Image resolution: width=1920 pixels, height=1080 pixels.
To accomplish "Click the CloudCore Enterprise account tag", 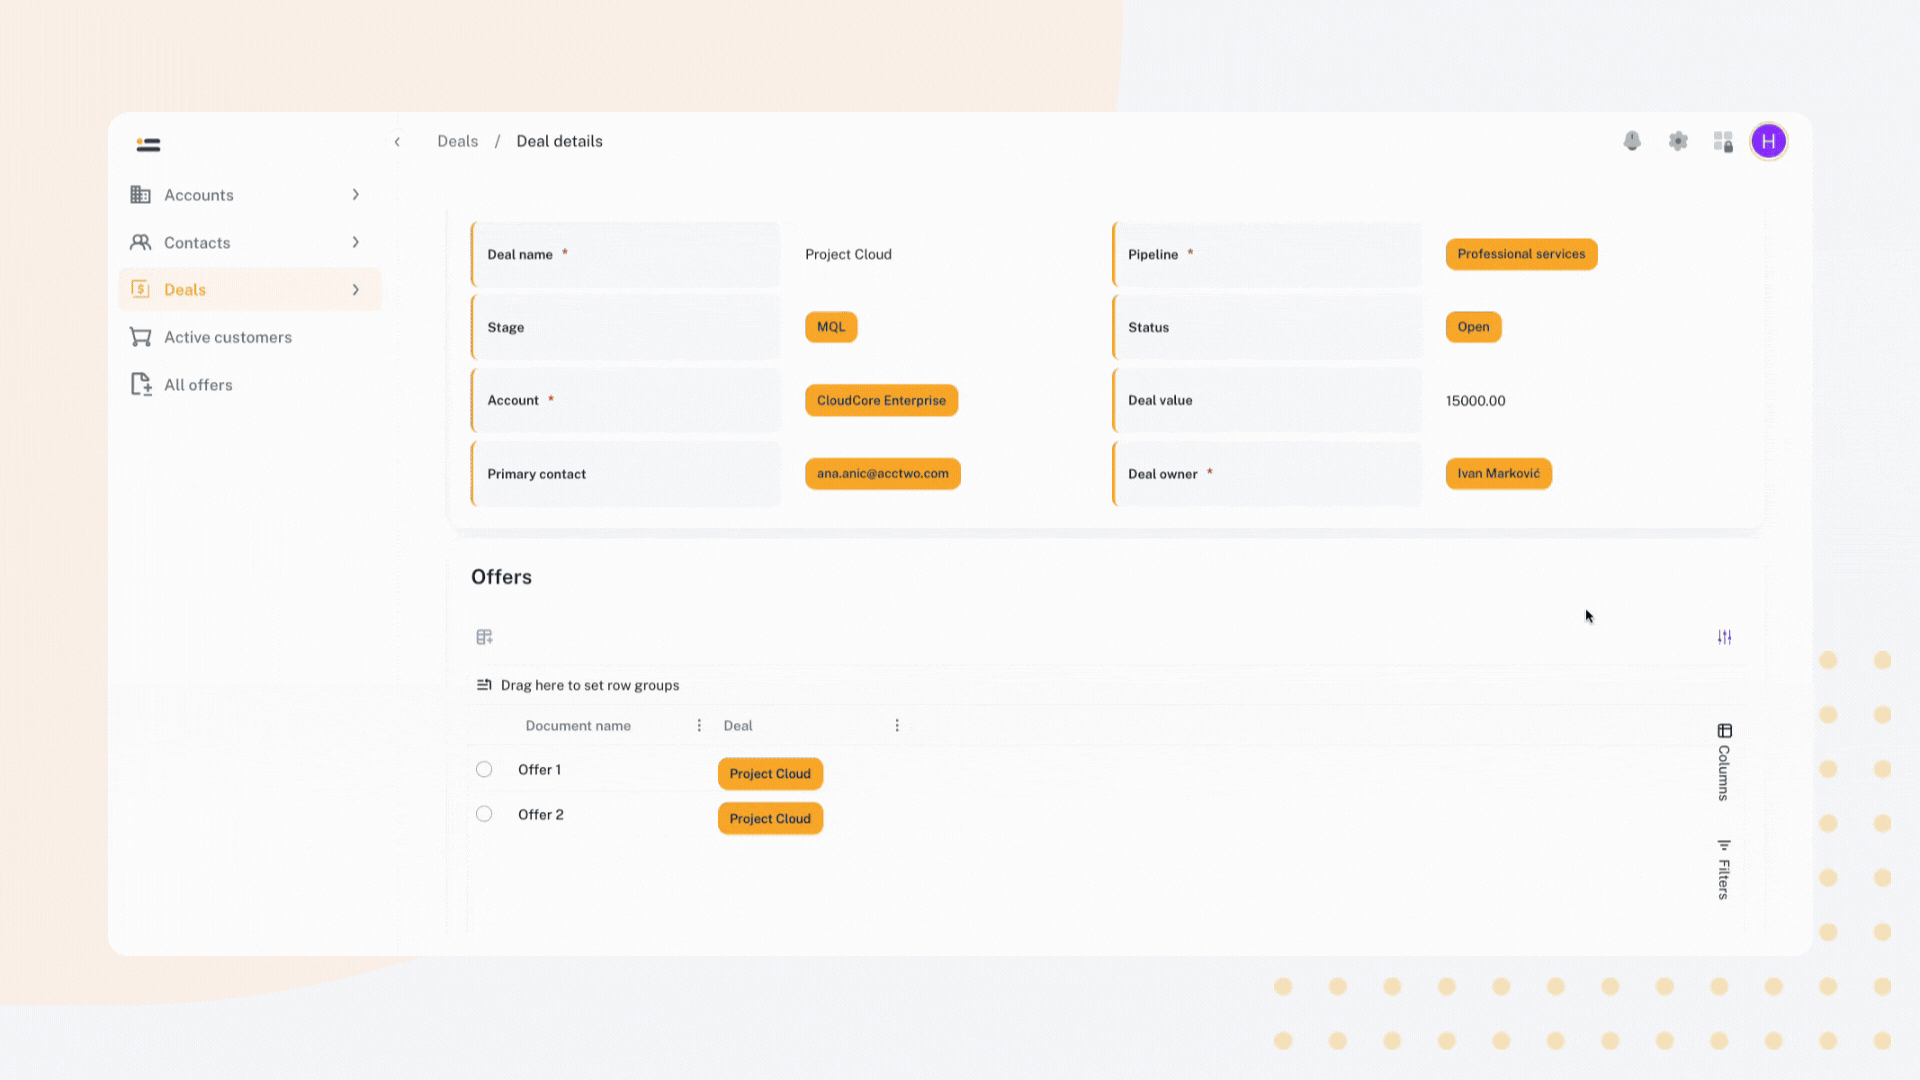I will 881,400.
